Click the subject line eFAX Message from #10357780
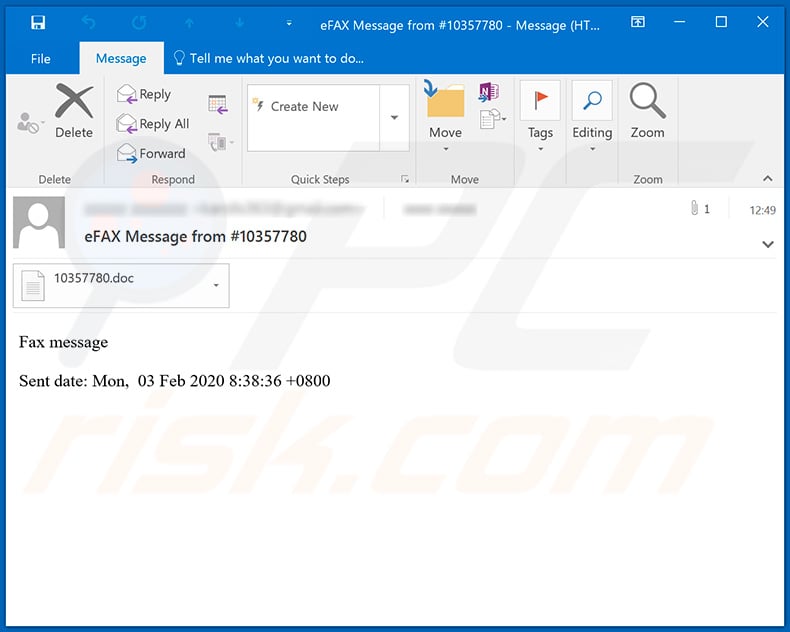Screen dimensions: 790x632 coord(195,236)
